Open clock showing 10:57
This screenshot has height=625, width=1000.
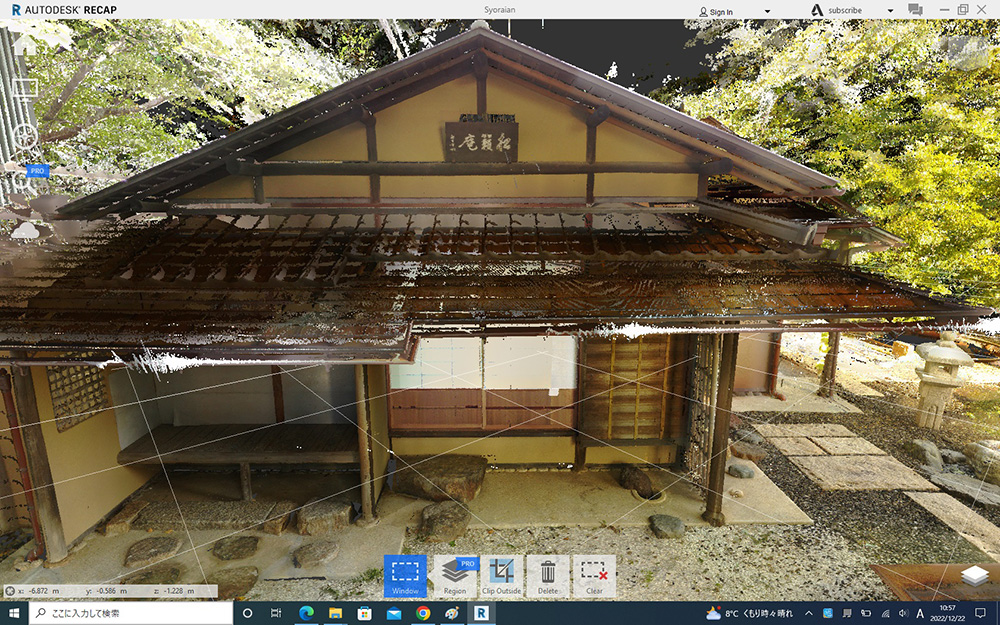click(x=947, y=614)
